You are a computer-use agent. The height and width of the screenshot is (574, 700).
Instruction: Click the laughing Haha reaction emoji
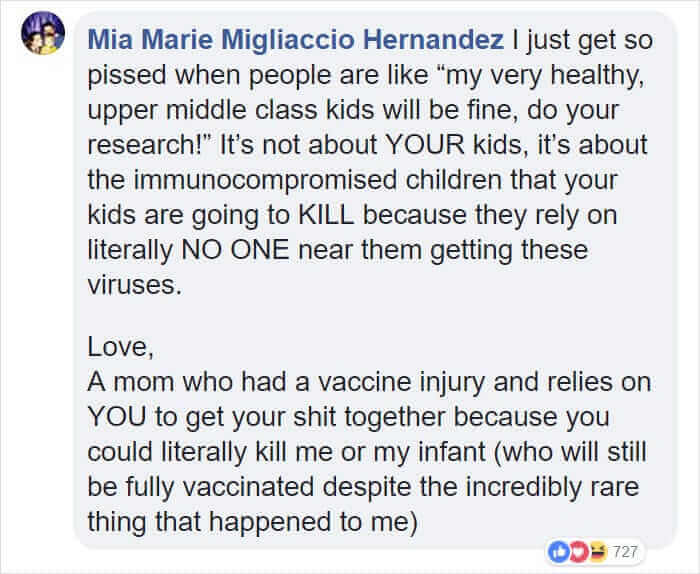(x=597, y=552)
